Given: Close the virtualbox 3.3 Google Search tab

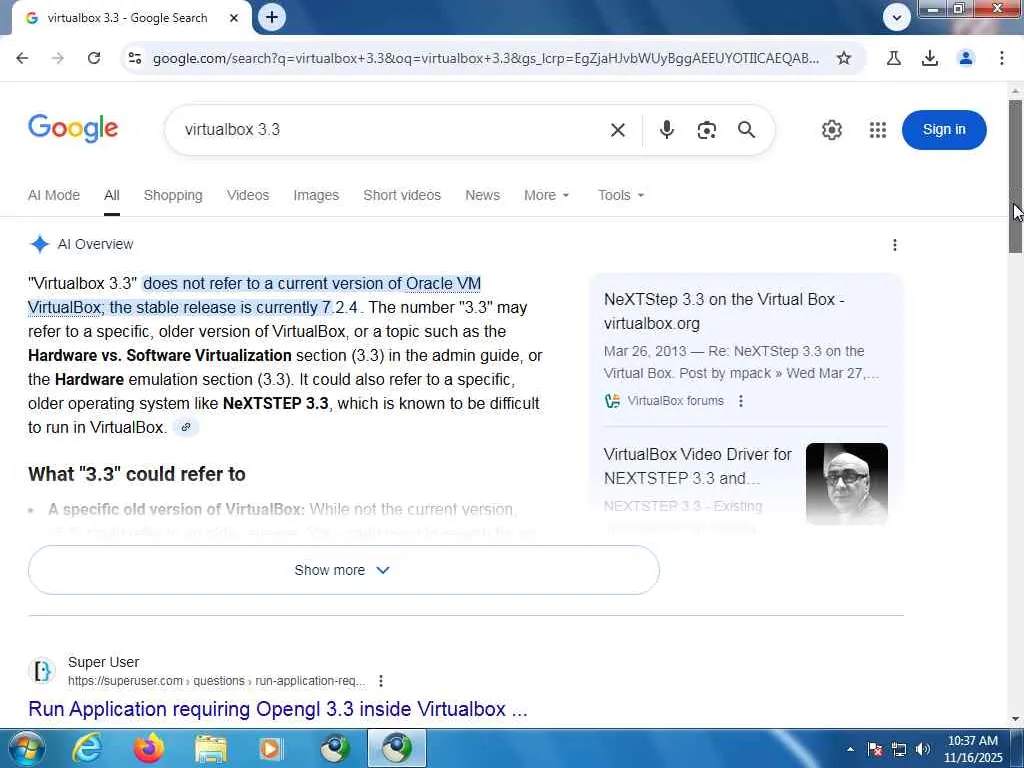Looking at the screenshot, I should click(x=234, y=18).
